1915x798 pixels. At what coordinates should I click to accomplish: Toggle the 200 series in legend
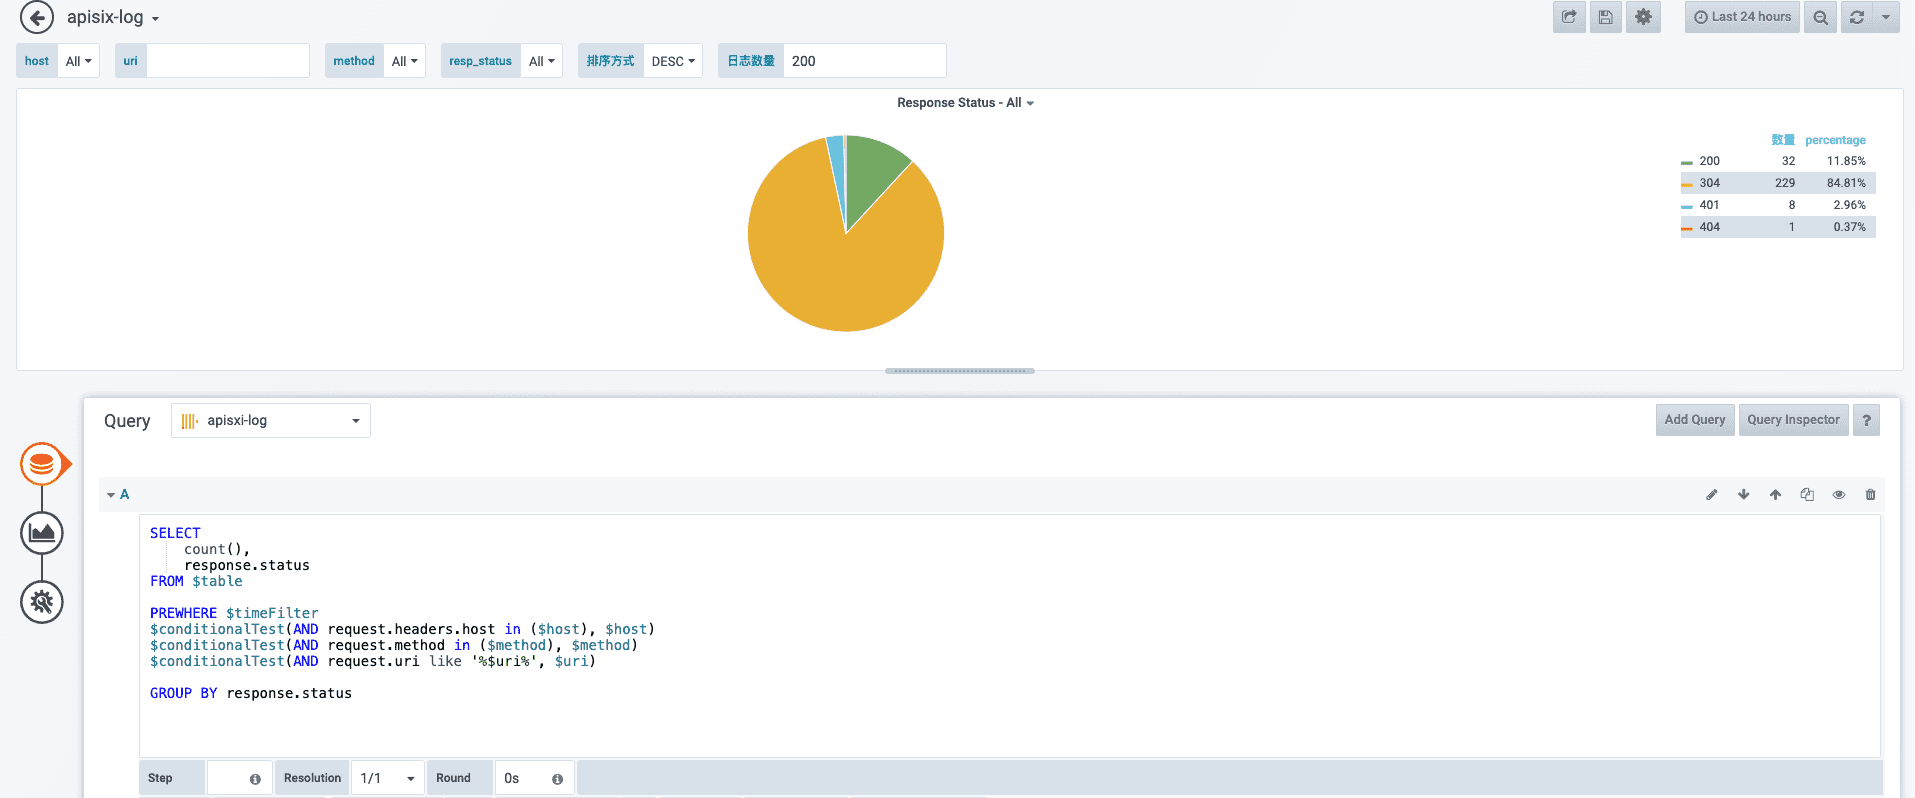1709,161
